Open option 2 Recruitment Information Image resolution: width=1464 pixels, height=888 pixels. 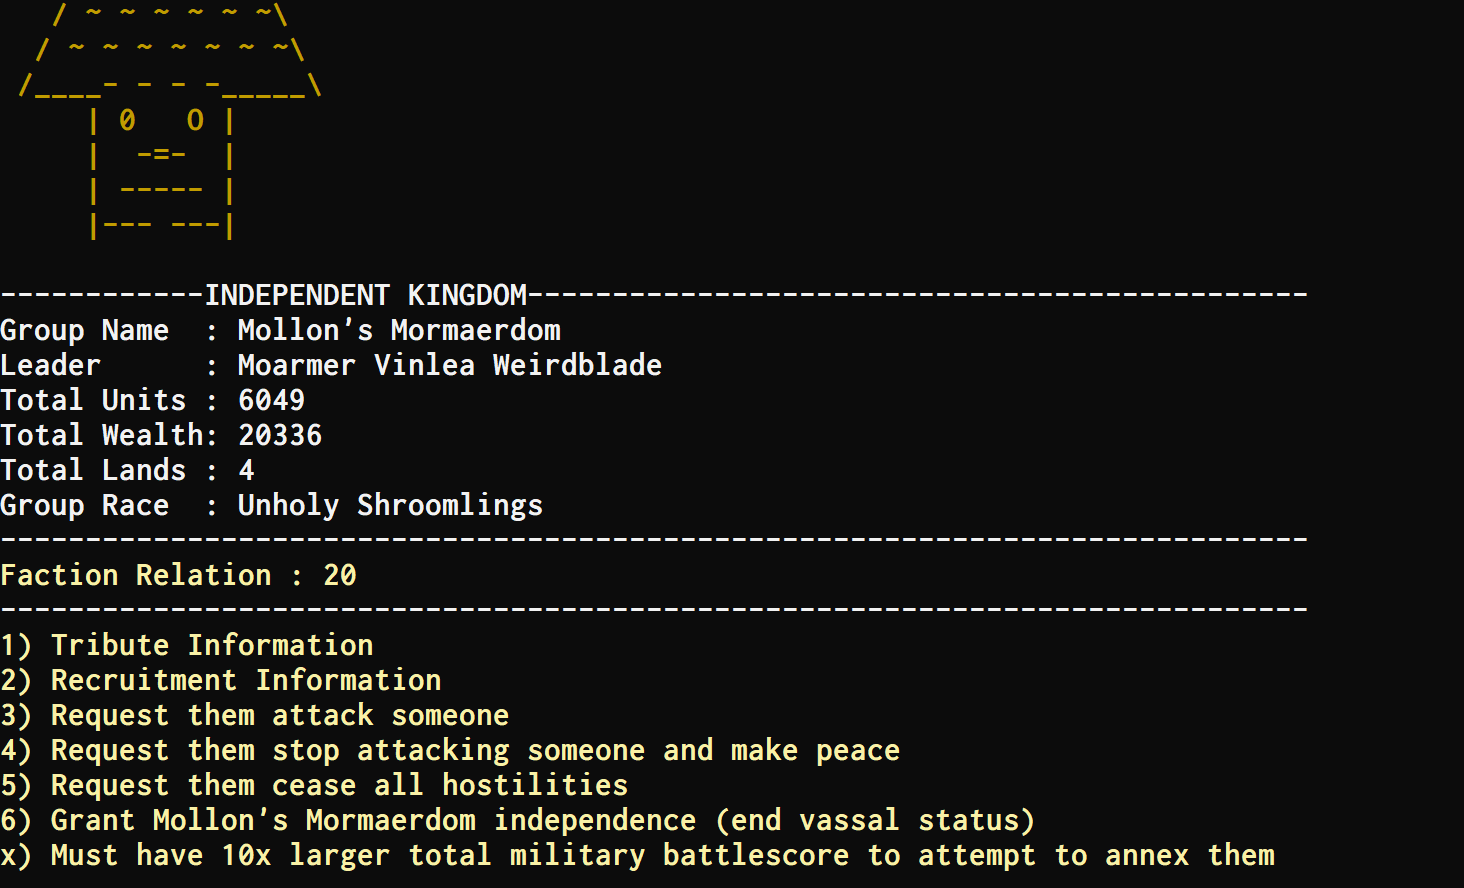221,681
